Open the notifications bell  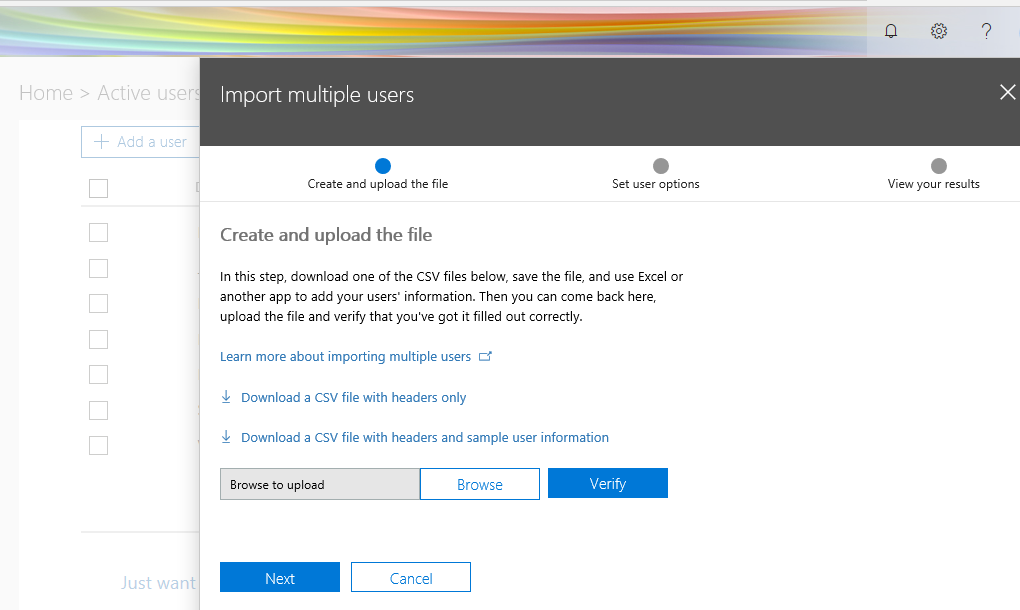(x=890, y=31)
